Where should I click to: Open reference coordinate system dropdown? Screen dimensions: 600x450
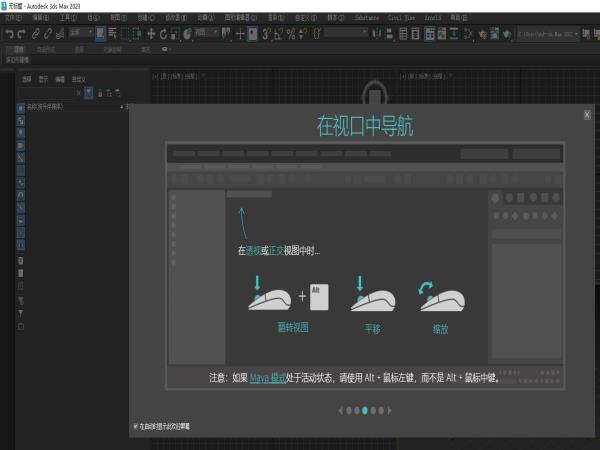coord(207,33)
